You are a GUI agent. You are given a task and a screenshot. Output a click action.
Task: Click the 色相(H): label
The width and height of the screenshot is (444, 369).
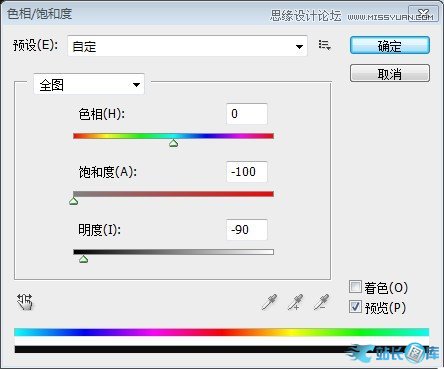pyautogui.click(x=102, y=114)
